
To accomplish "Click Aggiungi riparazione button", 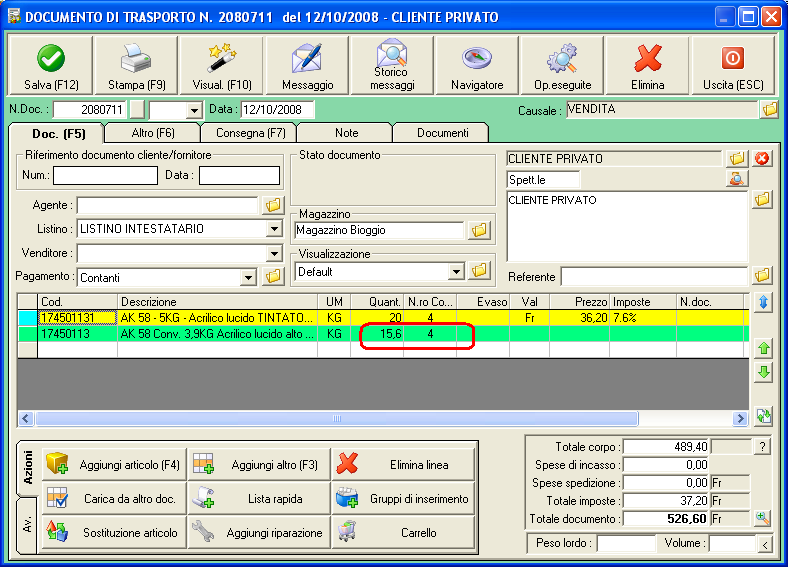I will click(x=259, y=532).
